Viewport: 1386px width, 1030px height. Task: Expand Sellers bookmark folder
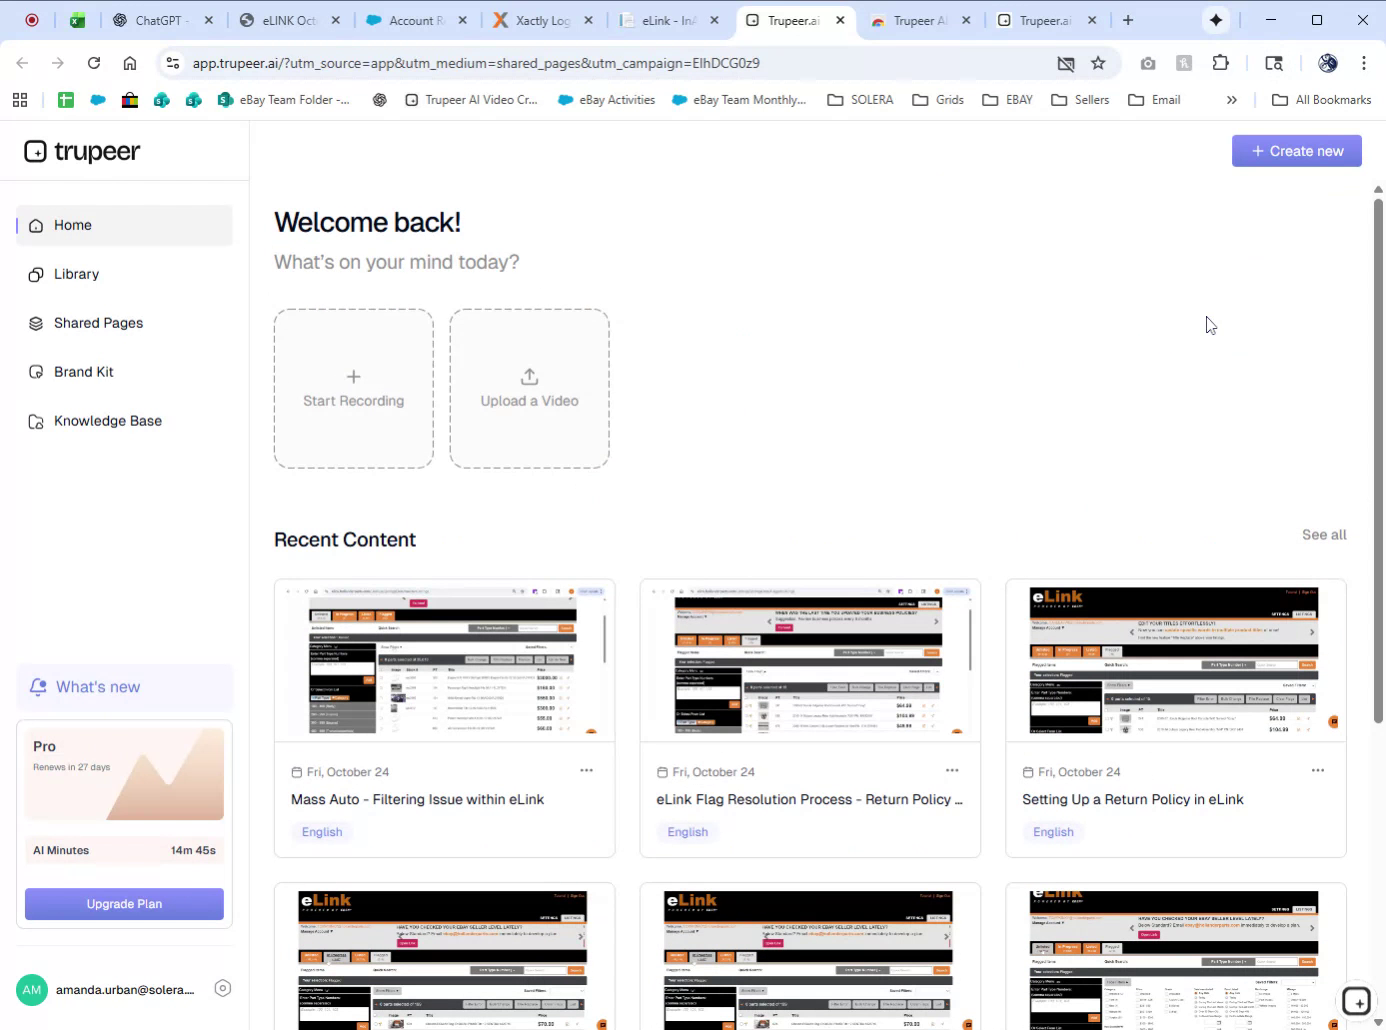1080,100
